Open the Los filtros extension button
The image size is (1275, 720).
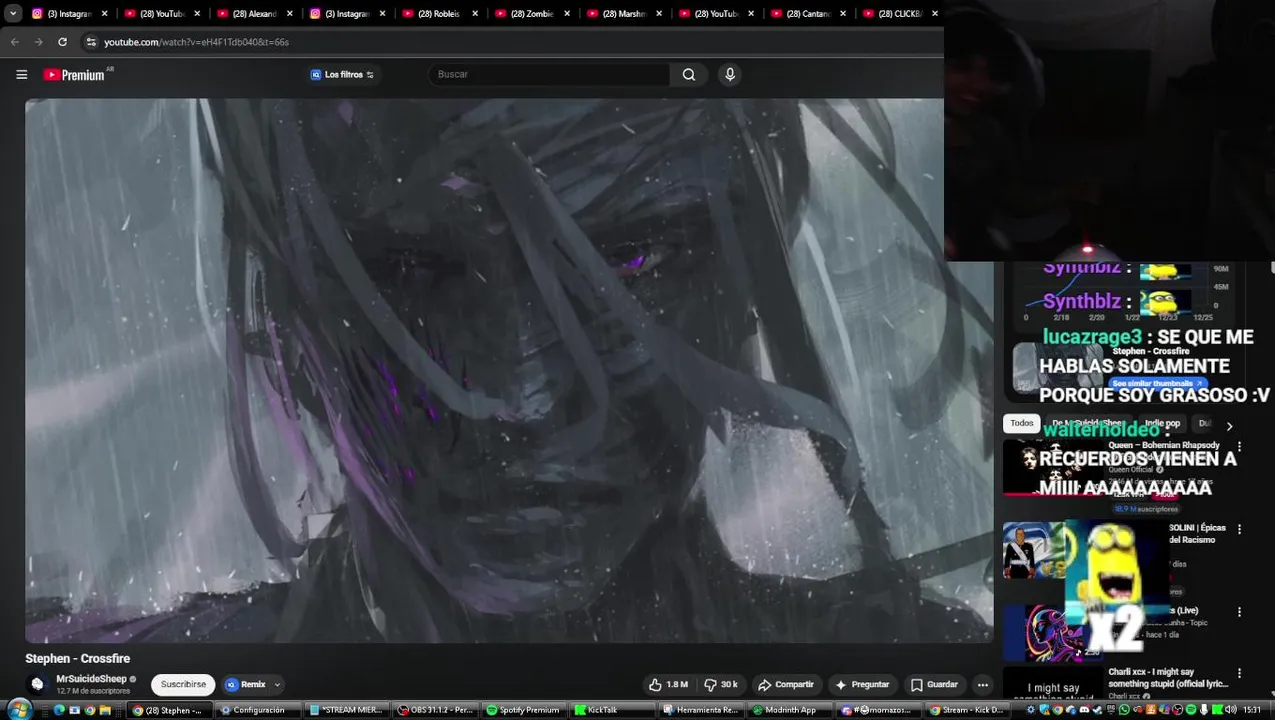(x=342, y=74)
